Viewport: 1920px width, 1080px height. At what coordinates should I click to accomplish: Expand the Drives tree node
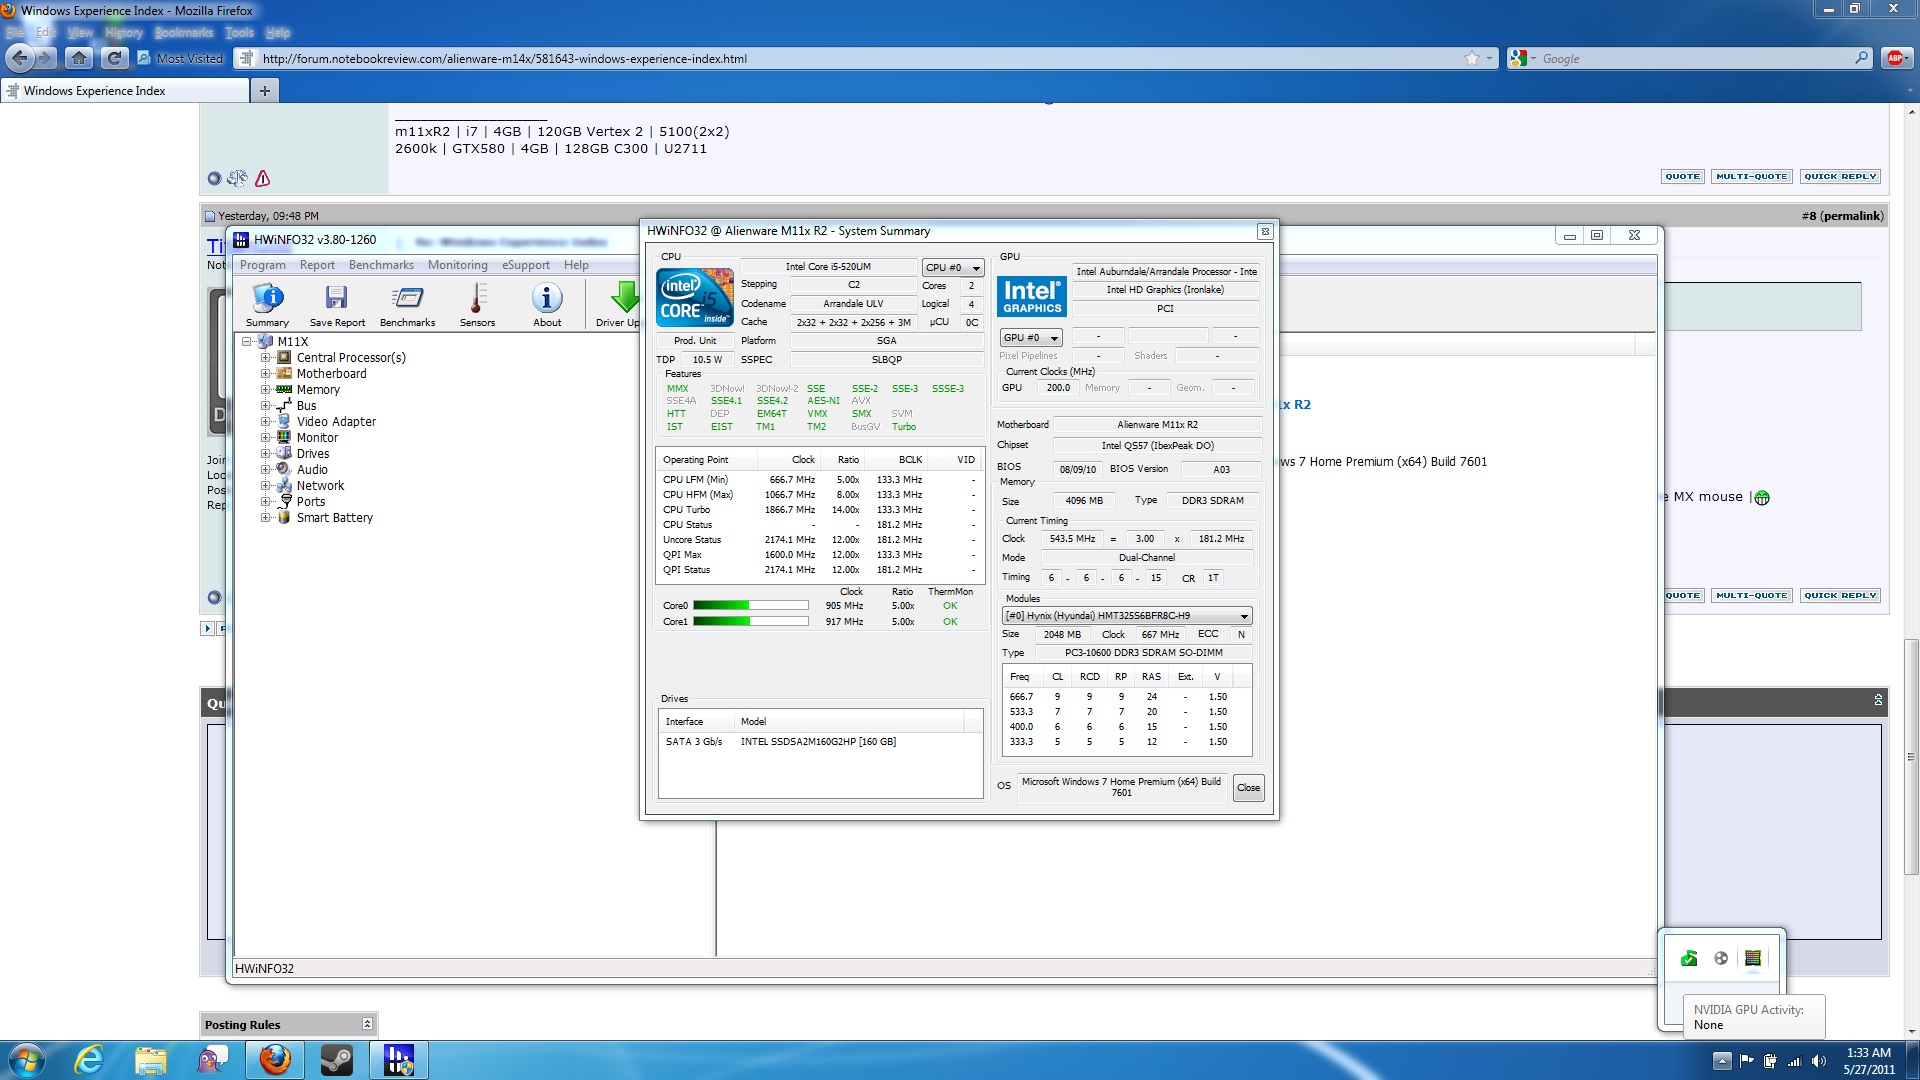pos(266,454)
